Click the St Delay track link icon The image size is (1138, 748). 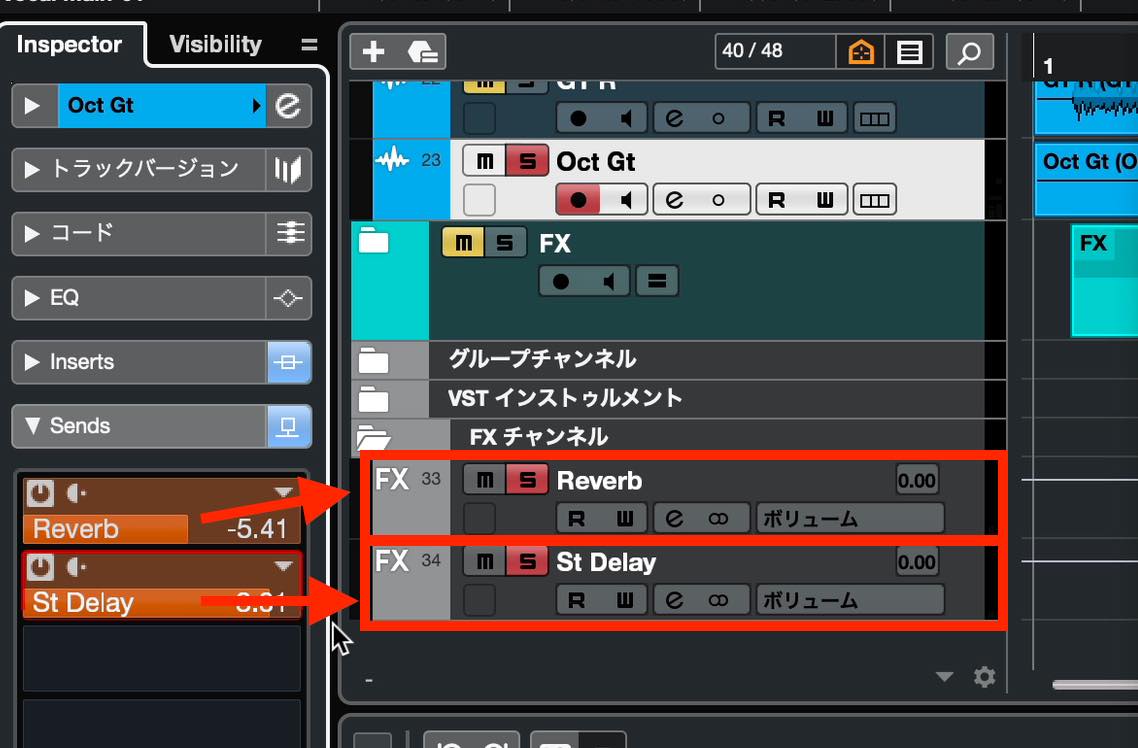tap(718, 600)
